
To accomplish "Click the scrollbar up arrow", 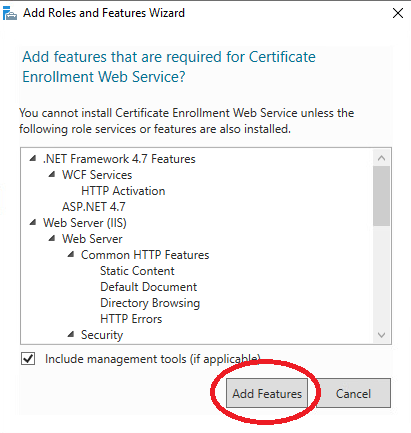I will 382,158.
